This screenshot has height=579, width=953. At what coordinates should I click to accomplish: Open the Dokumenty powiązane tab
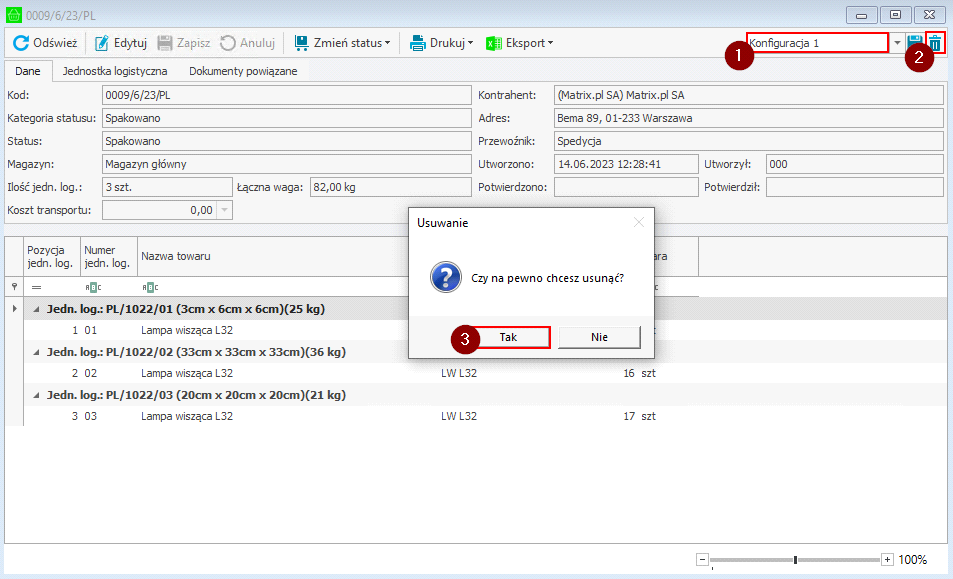pos(243,71)
